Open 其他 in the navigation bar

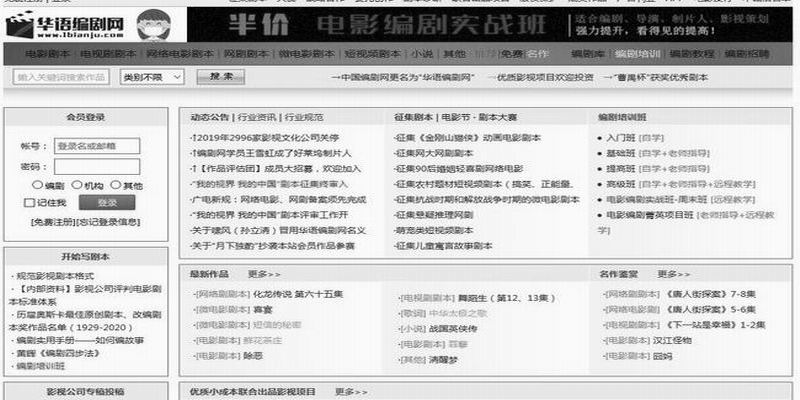[454, 54]
